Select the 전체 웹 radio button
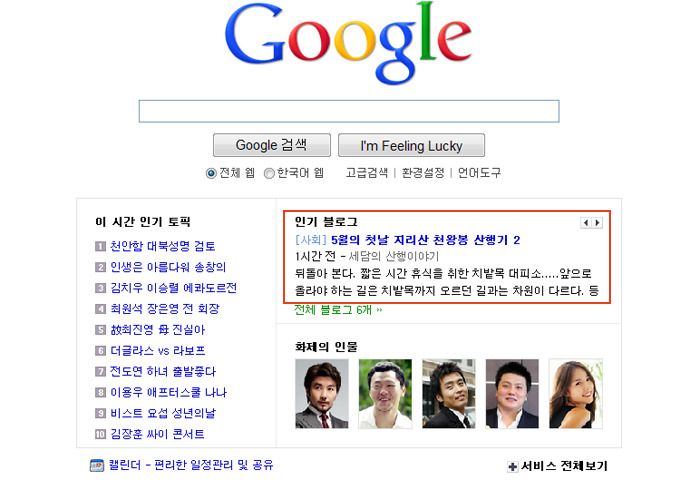Screen dimensions: 700x480 (x=211, y=173)
